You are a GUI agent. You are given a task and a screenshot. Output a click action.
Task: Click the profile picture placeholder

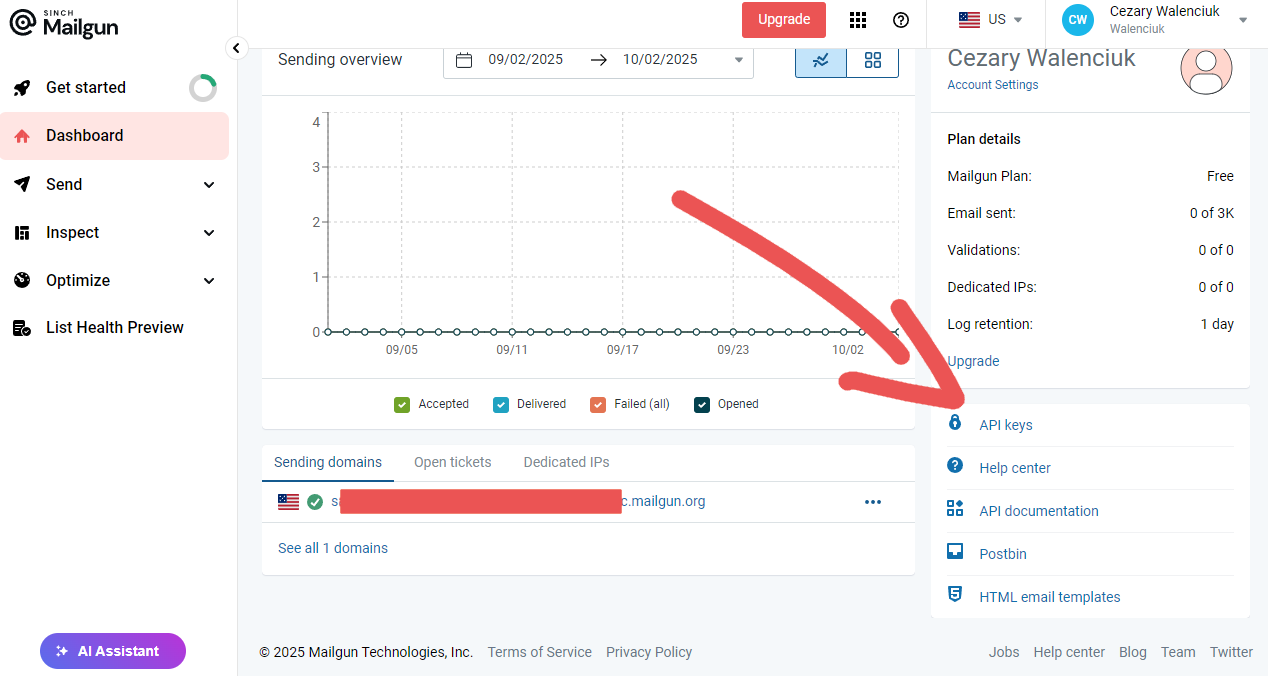pos(1206,69)
